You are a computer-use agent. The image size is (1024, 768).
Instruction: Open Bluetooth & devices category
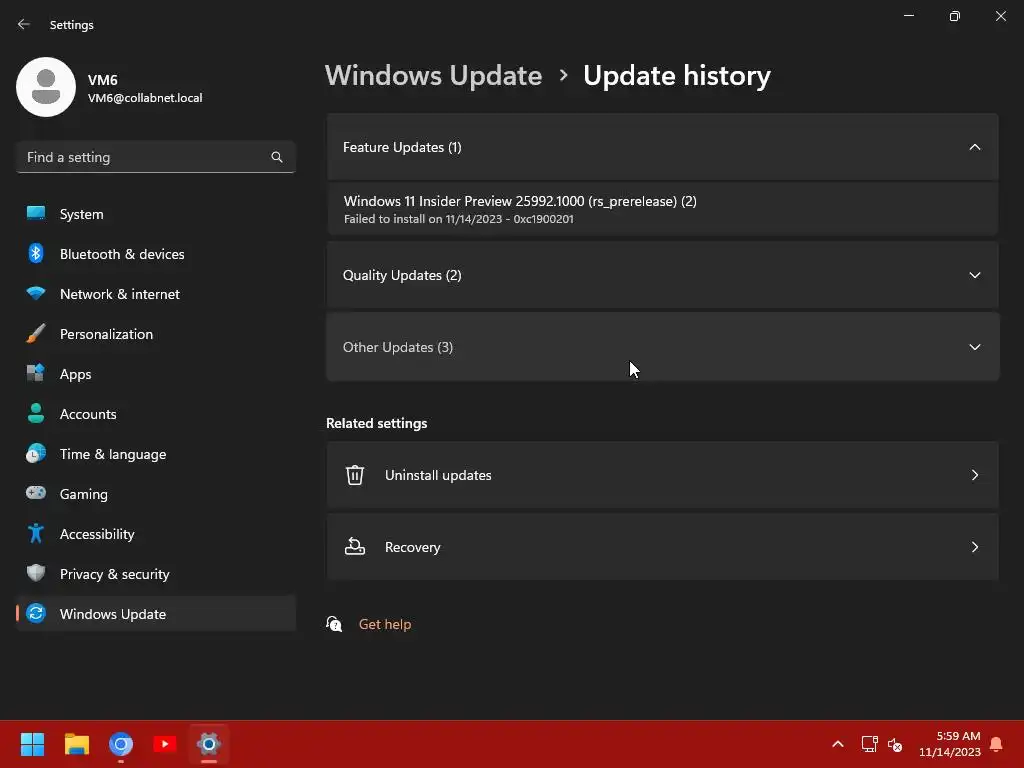click(x=155, y=253)
